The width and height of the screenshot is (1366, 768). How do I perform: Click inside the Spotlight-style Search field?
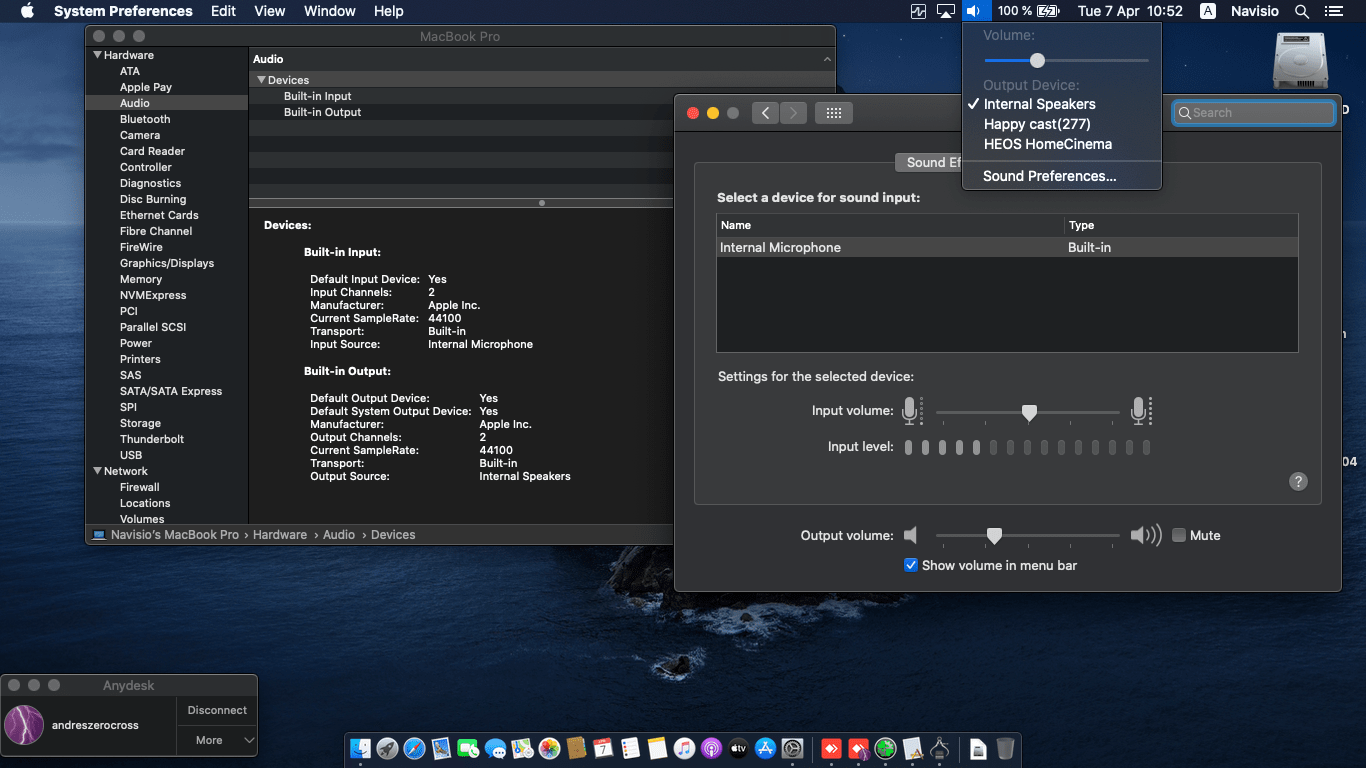pyautogui.click(x=1253, y=112)
